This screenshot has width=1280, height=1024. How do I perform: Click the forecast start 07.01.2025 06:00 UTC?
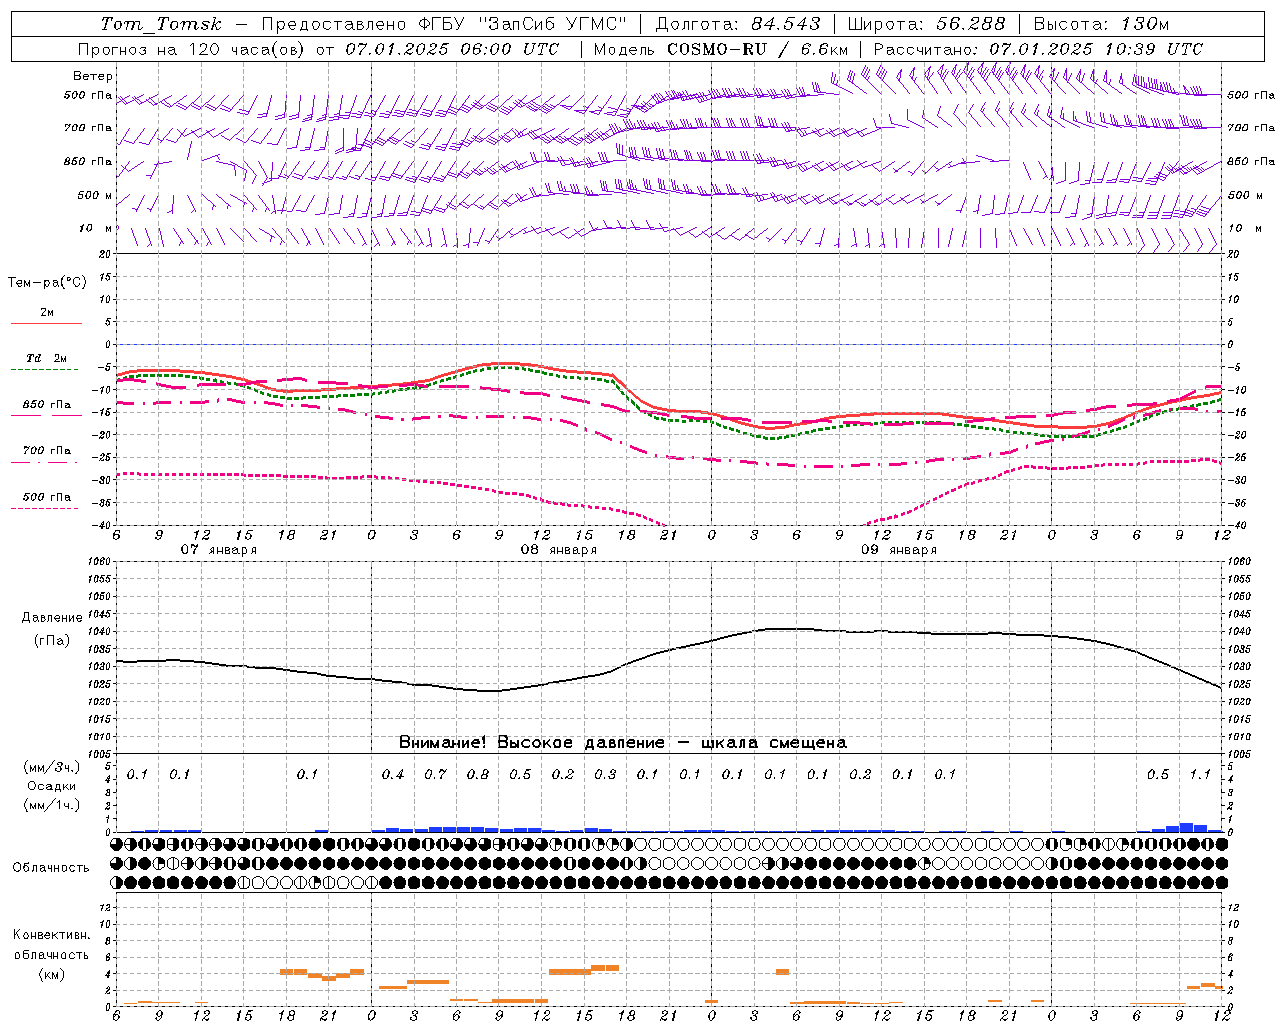click(452, 49)
